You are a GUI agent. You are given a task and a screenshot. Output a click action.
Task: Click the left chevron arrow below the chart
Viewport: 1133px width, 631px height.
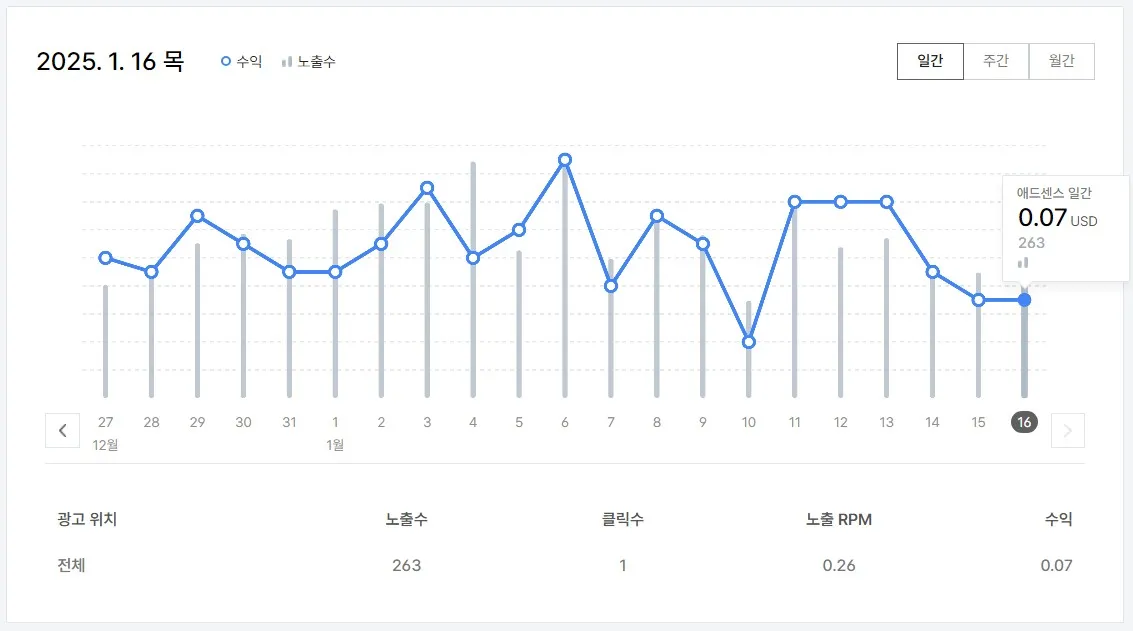62,430
